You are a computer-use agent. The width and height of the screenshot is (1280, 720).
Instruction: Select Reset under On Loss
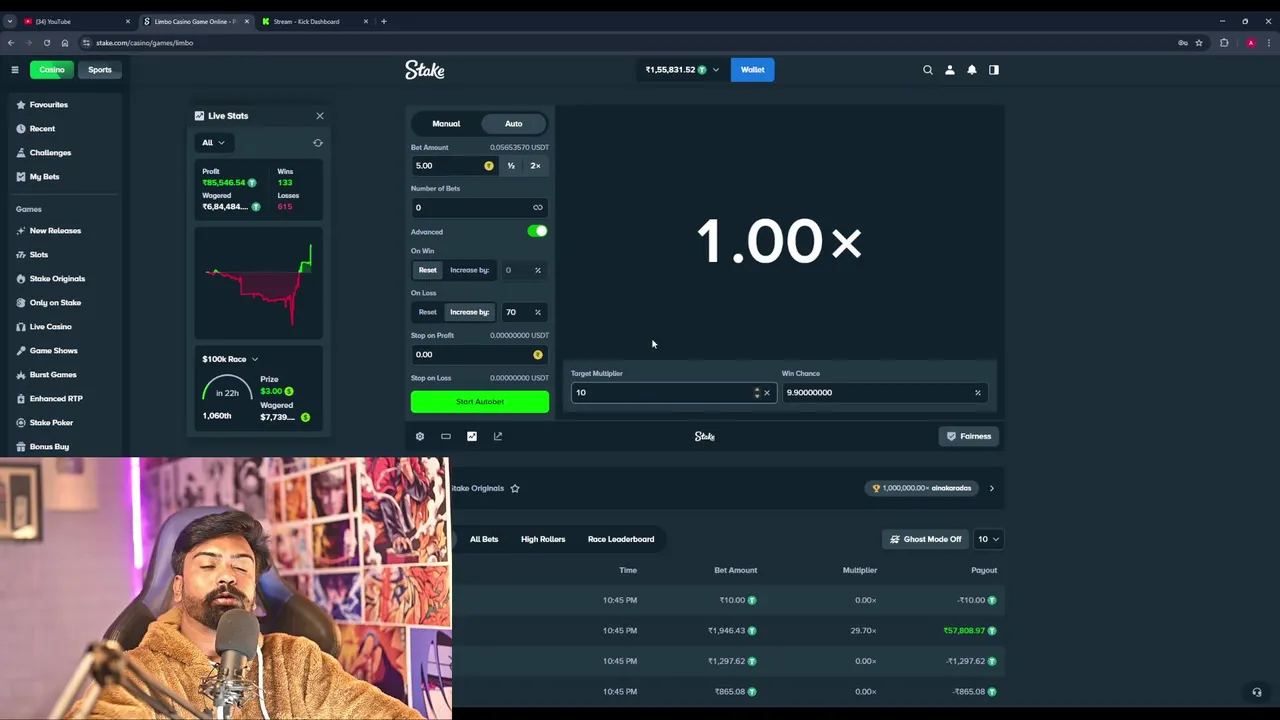428,312
